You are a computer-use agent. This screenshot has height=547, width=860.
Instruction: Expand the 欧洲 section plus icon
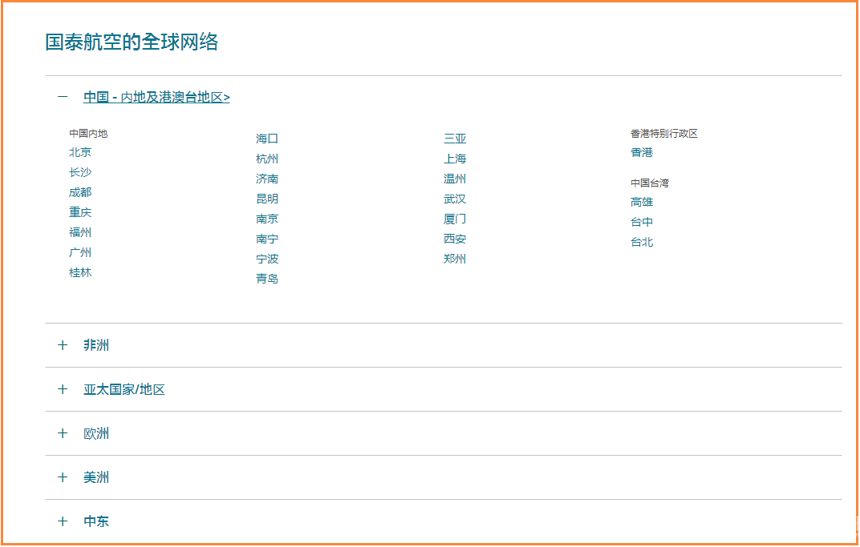click(63, 433)
